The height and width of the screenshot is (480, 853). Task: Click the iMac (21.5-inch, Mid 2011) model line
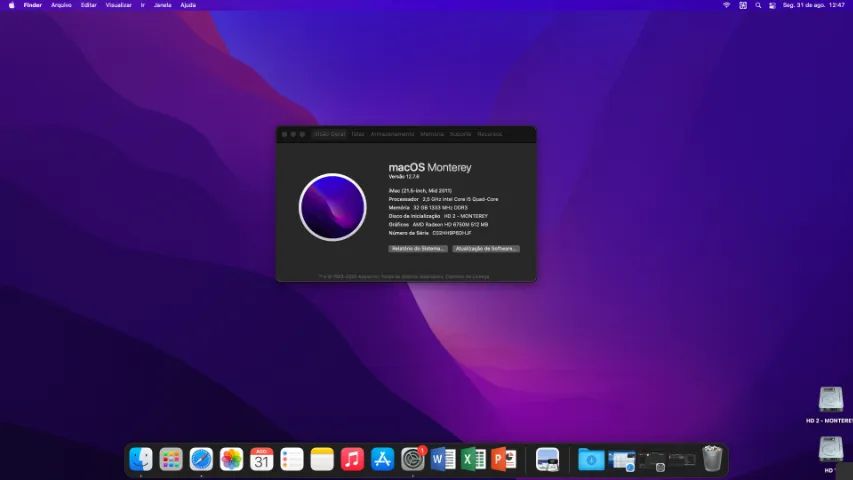[x=420, y=191]
